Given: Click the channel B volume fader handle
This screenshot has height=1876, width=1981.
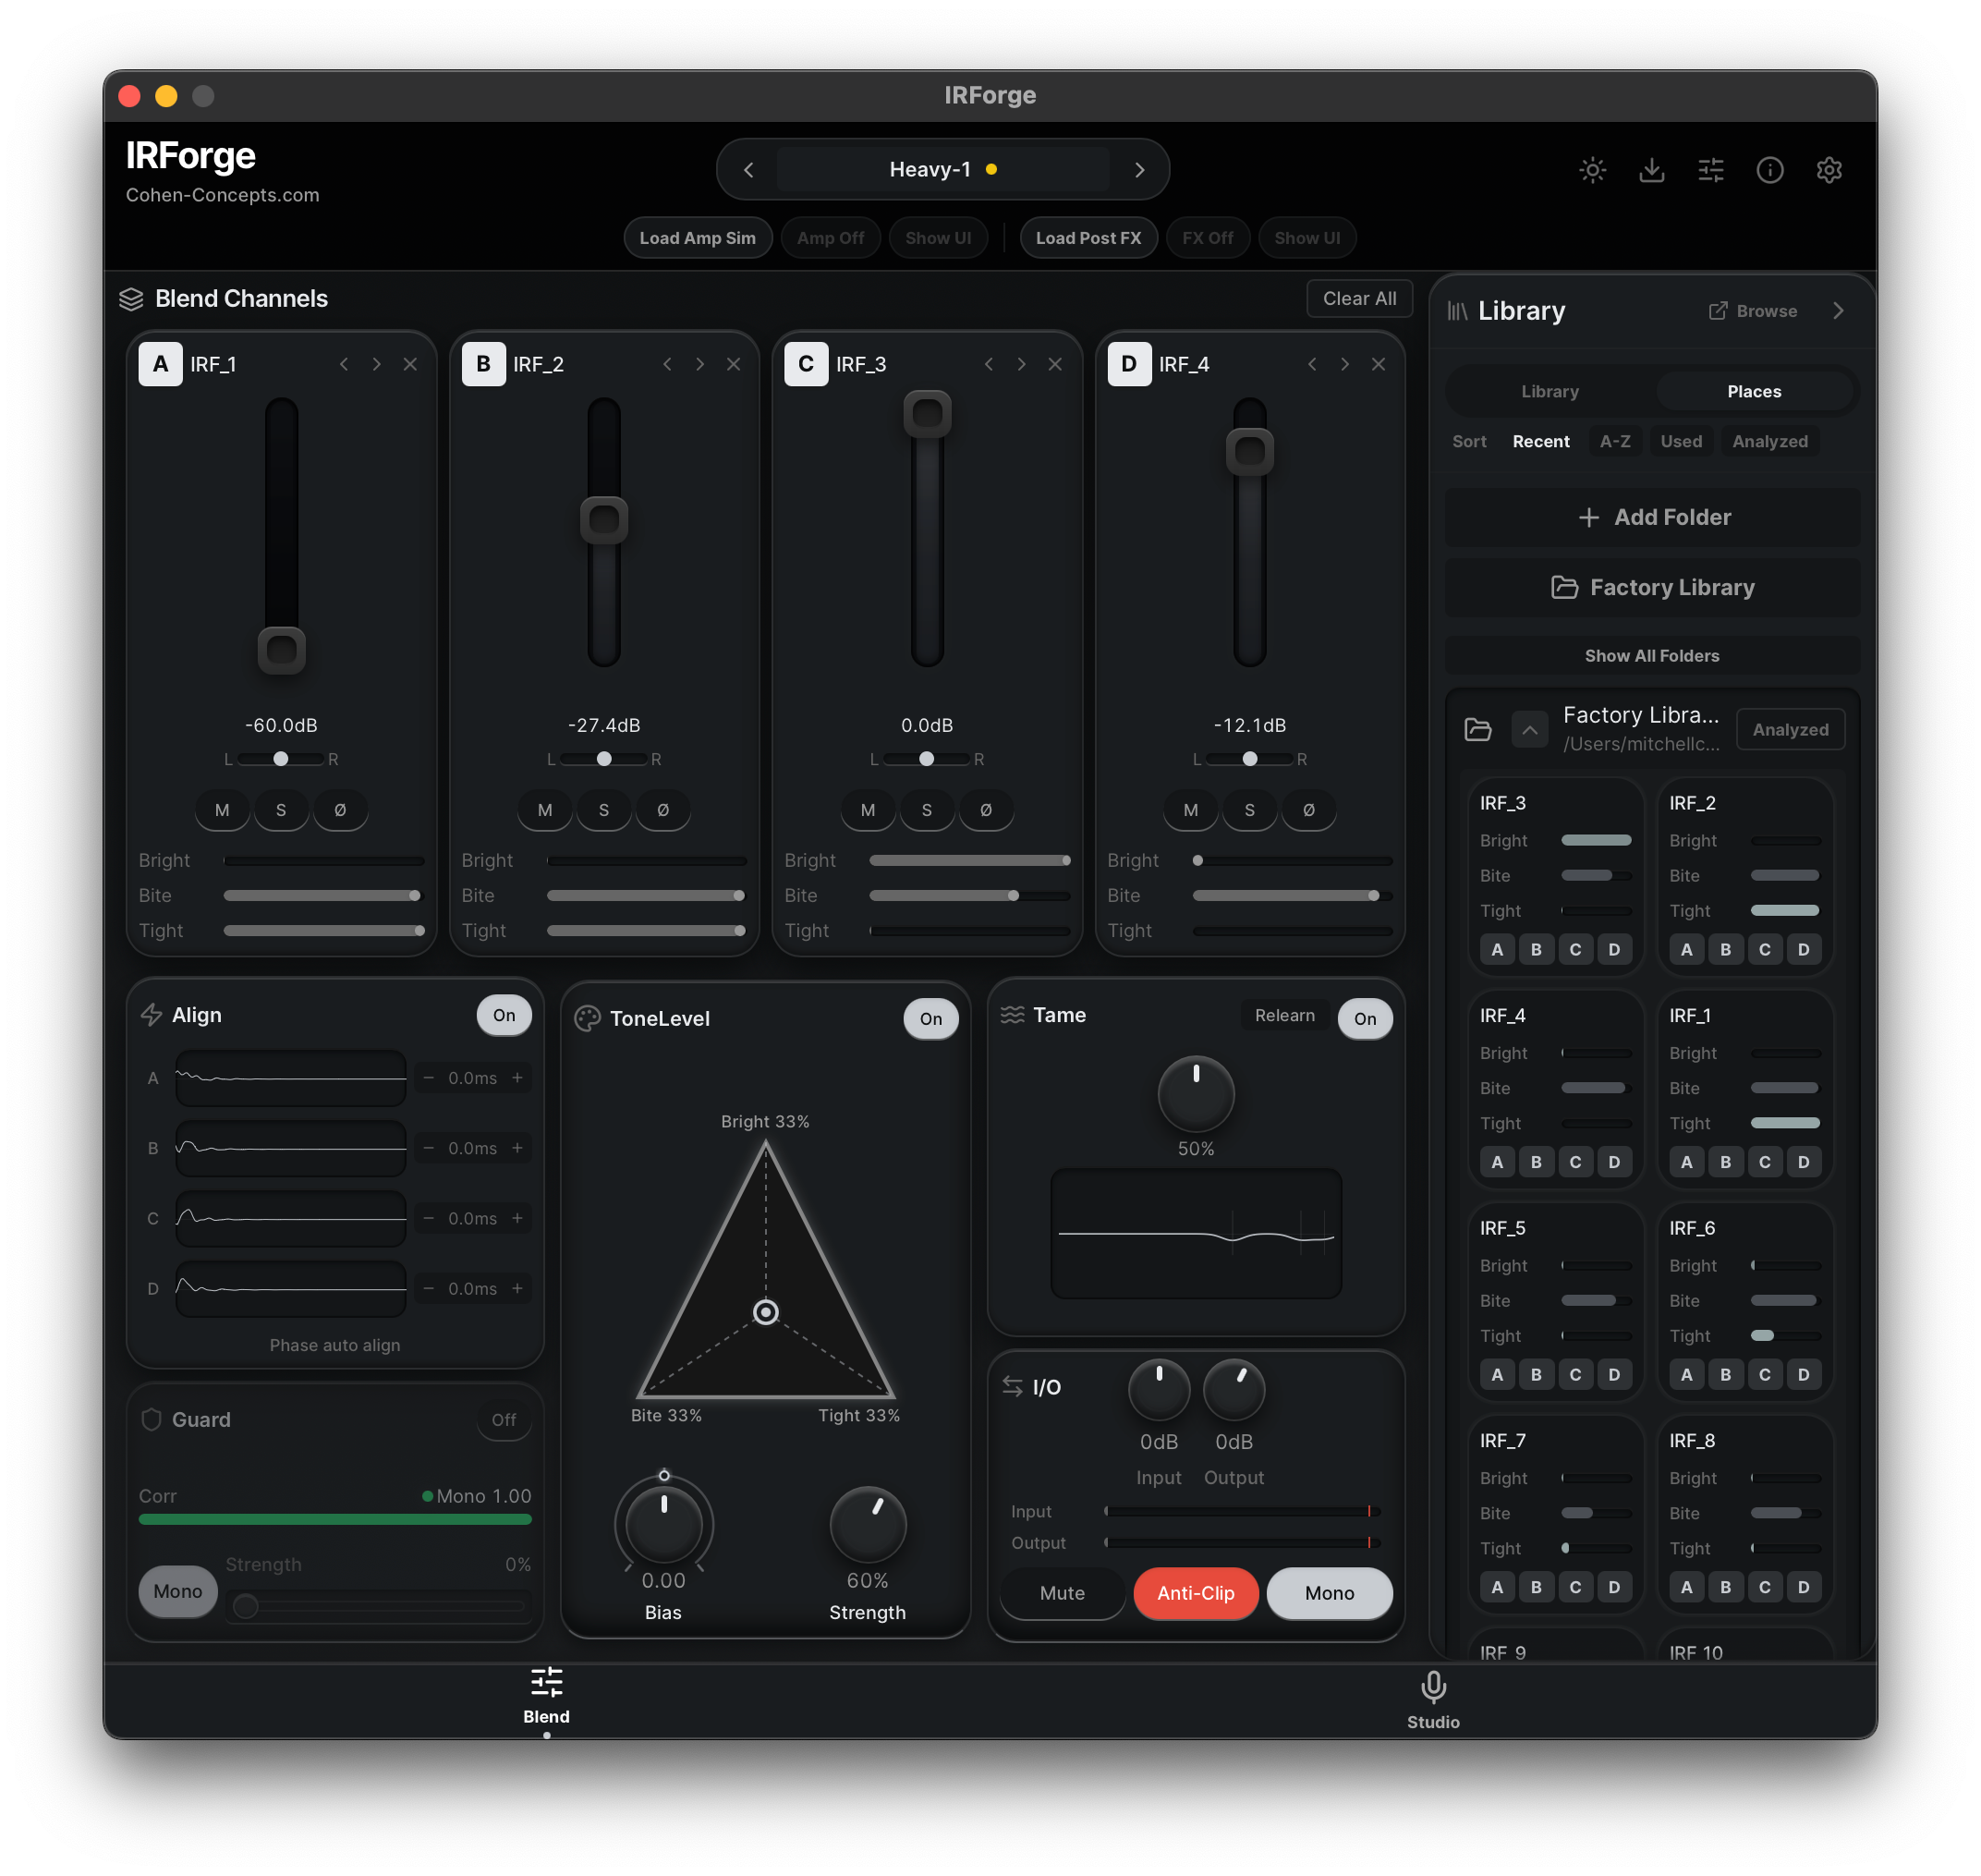Looking at the screenshot, I should (x=604, y=520).
